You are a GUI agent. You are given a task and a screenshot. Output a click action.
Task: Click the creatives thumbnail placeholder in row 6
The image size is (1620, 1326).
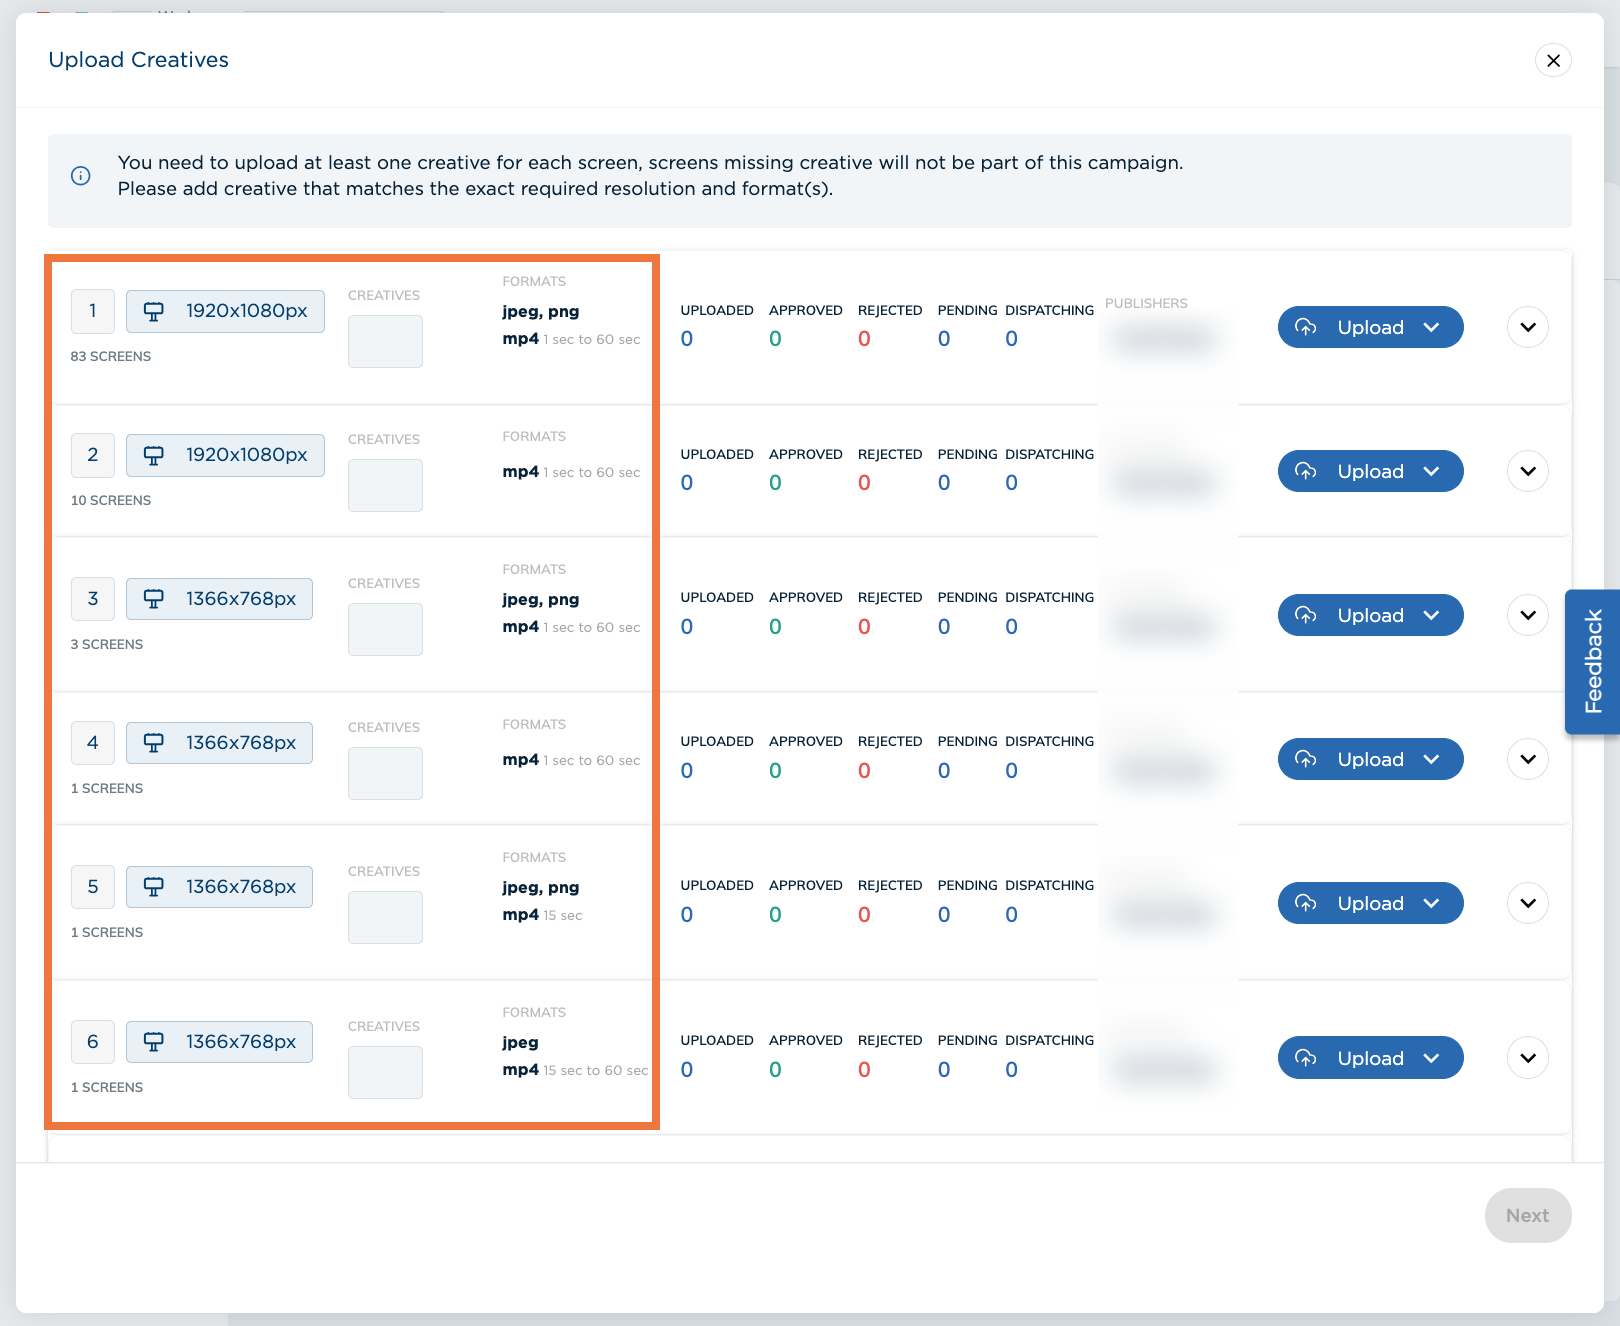pyautogui.click(x=385, y=1072)
